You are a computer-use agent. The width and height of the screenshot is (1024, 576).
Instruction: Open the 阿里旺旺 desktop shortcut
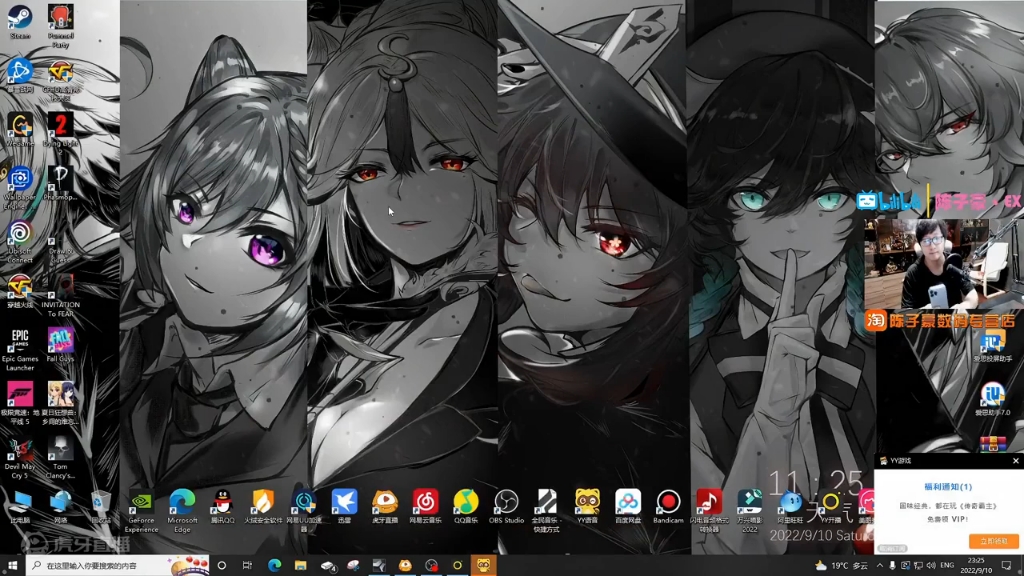(x=790, y=507)
